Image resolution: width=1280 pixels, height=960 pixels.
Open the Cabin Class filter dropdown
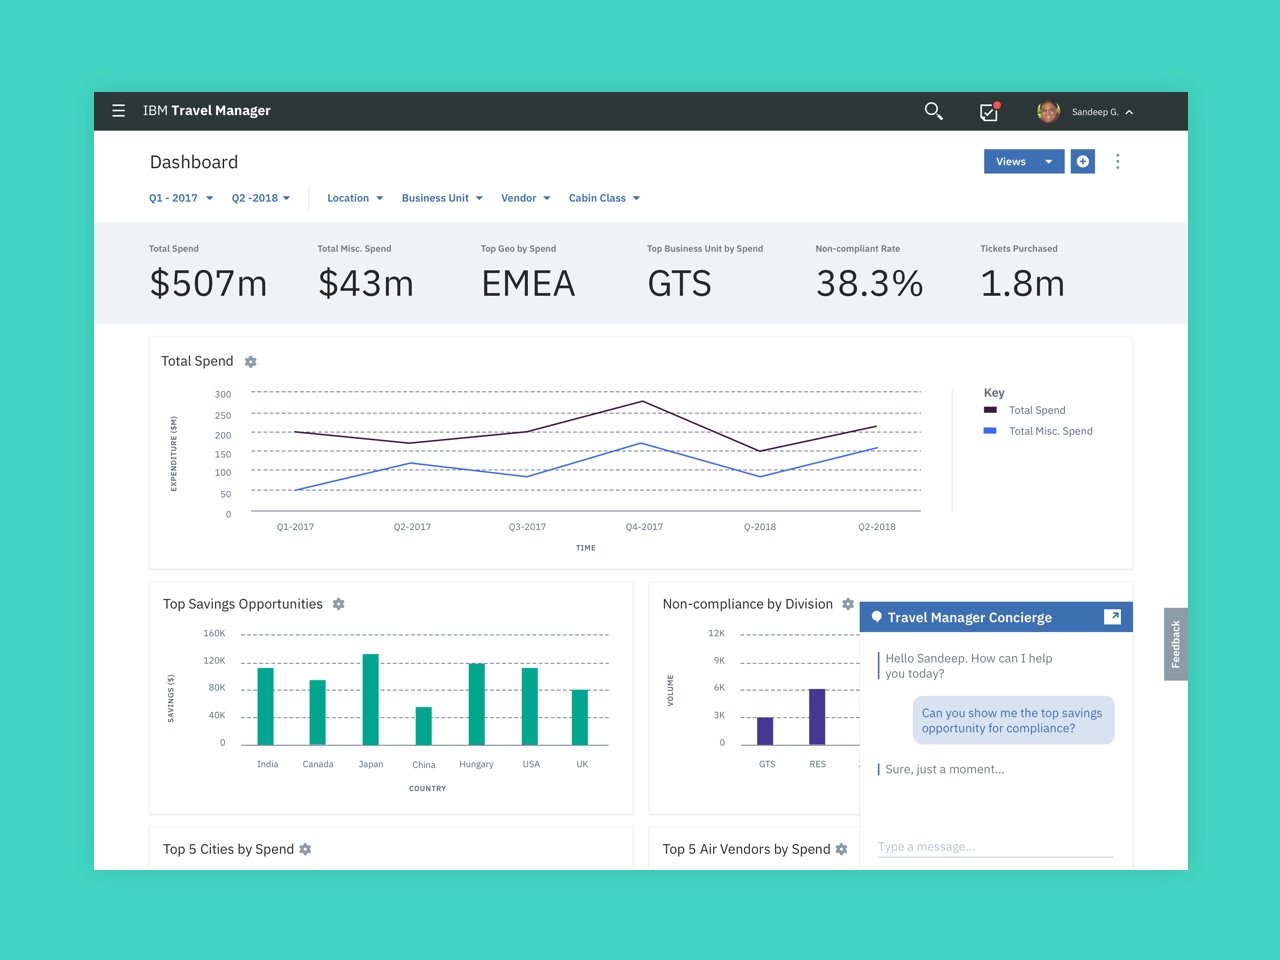(x=603, y=197)
